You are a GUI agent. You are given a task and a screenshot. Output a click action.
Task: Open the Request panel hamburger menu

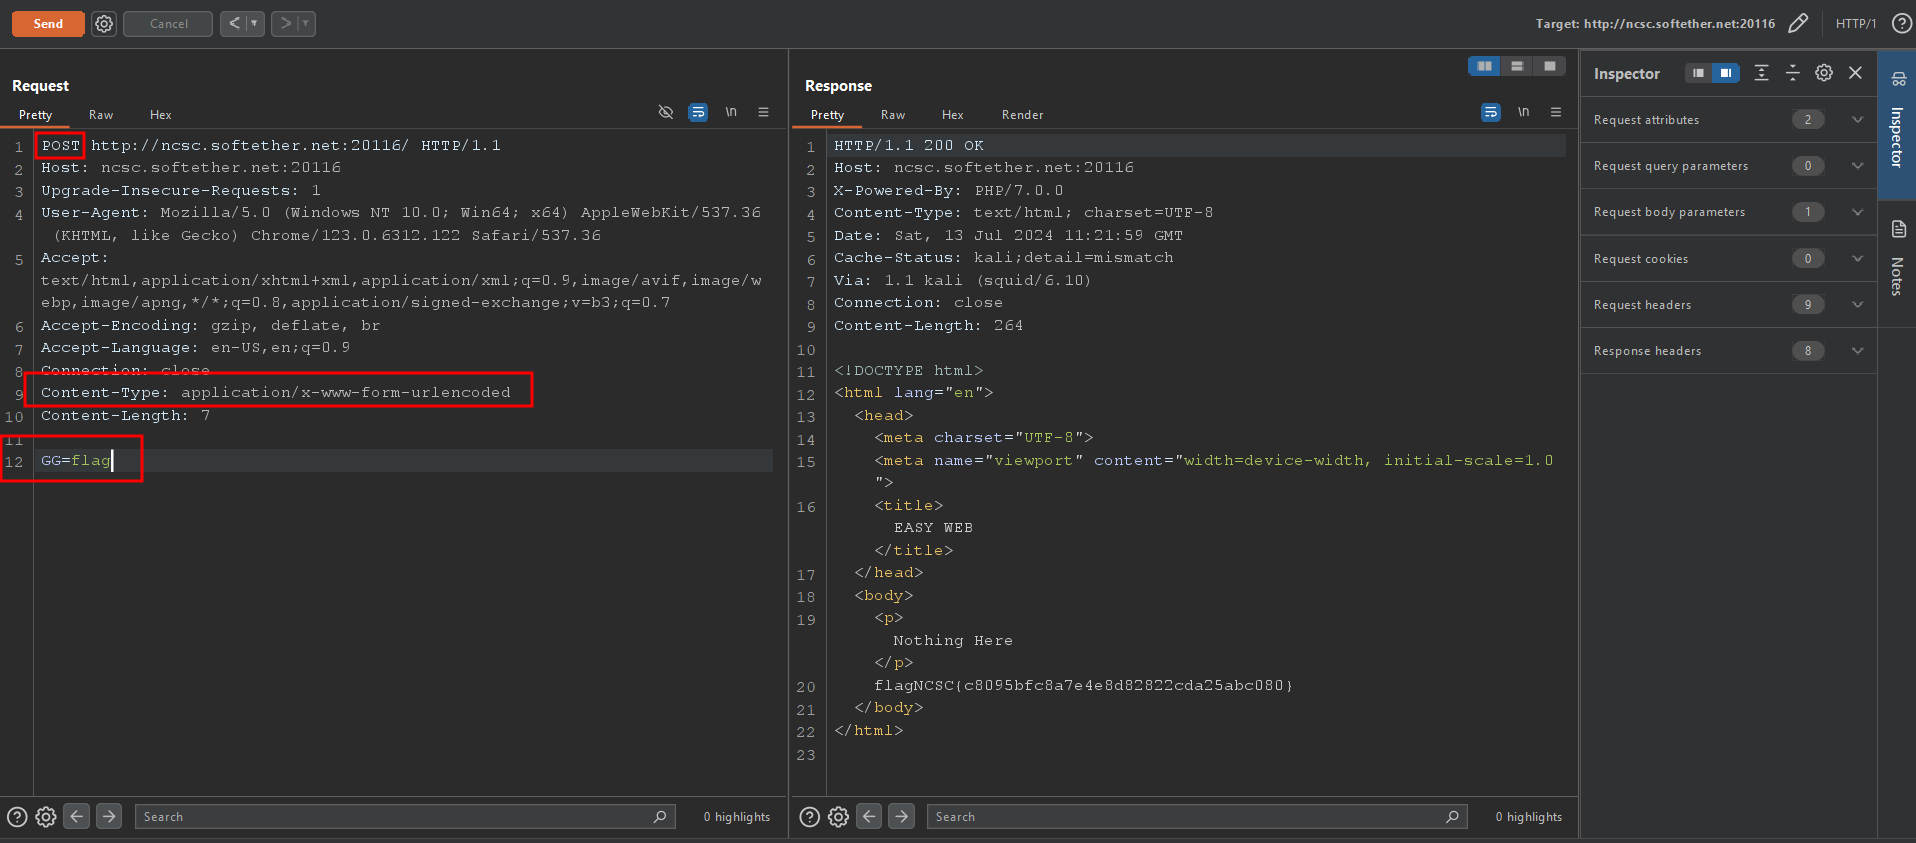point(763,112)
